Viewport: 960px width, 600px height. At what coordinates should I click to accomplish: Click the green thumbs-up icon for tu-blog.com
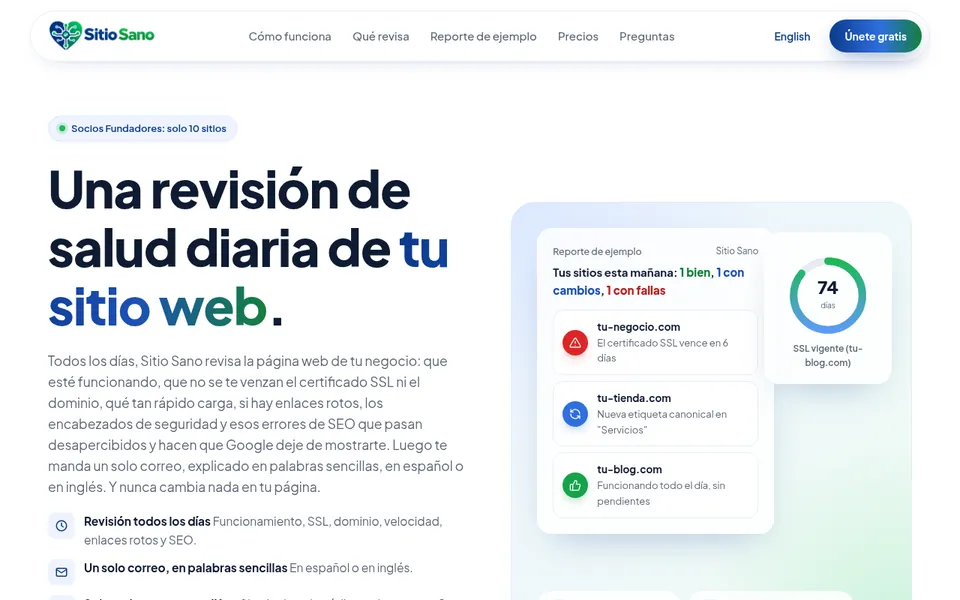tap(575, 486)
